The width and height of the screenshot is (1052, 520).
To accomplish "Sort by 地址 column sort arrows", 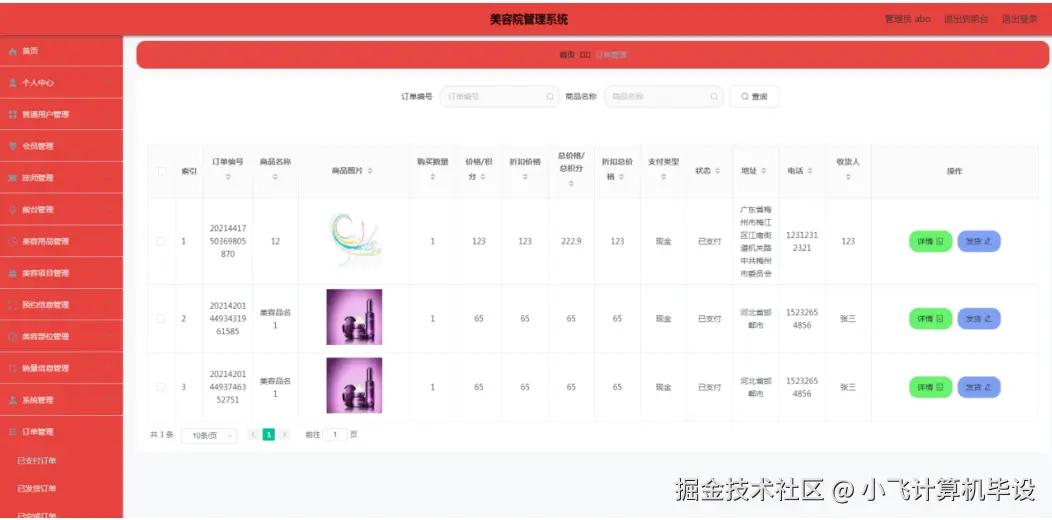I will (764, 171).
